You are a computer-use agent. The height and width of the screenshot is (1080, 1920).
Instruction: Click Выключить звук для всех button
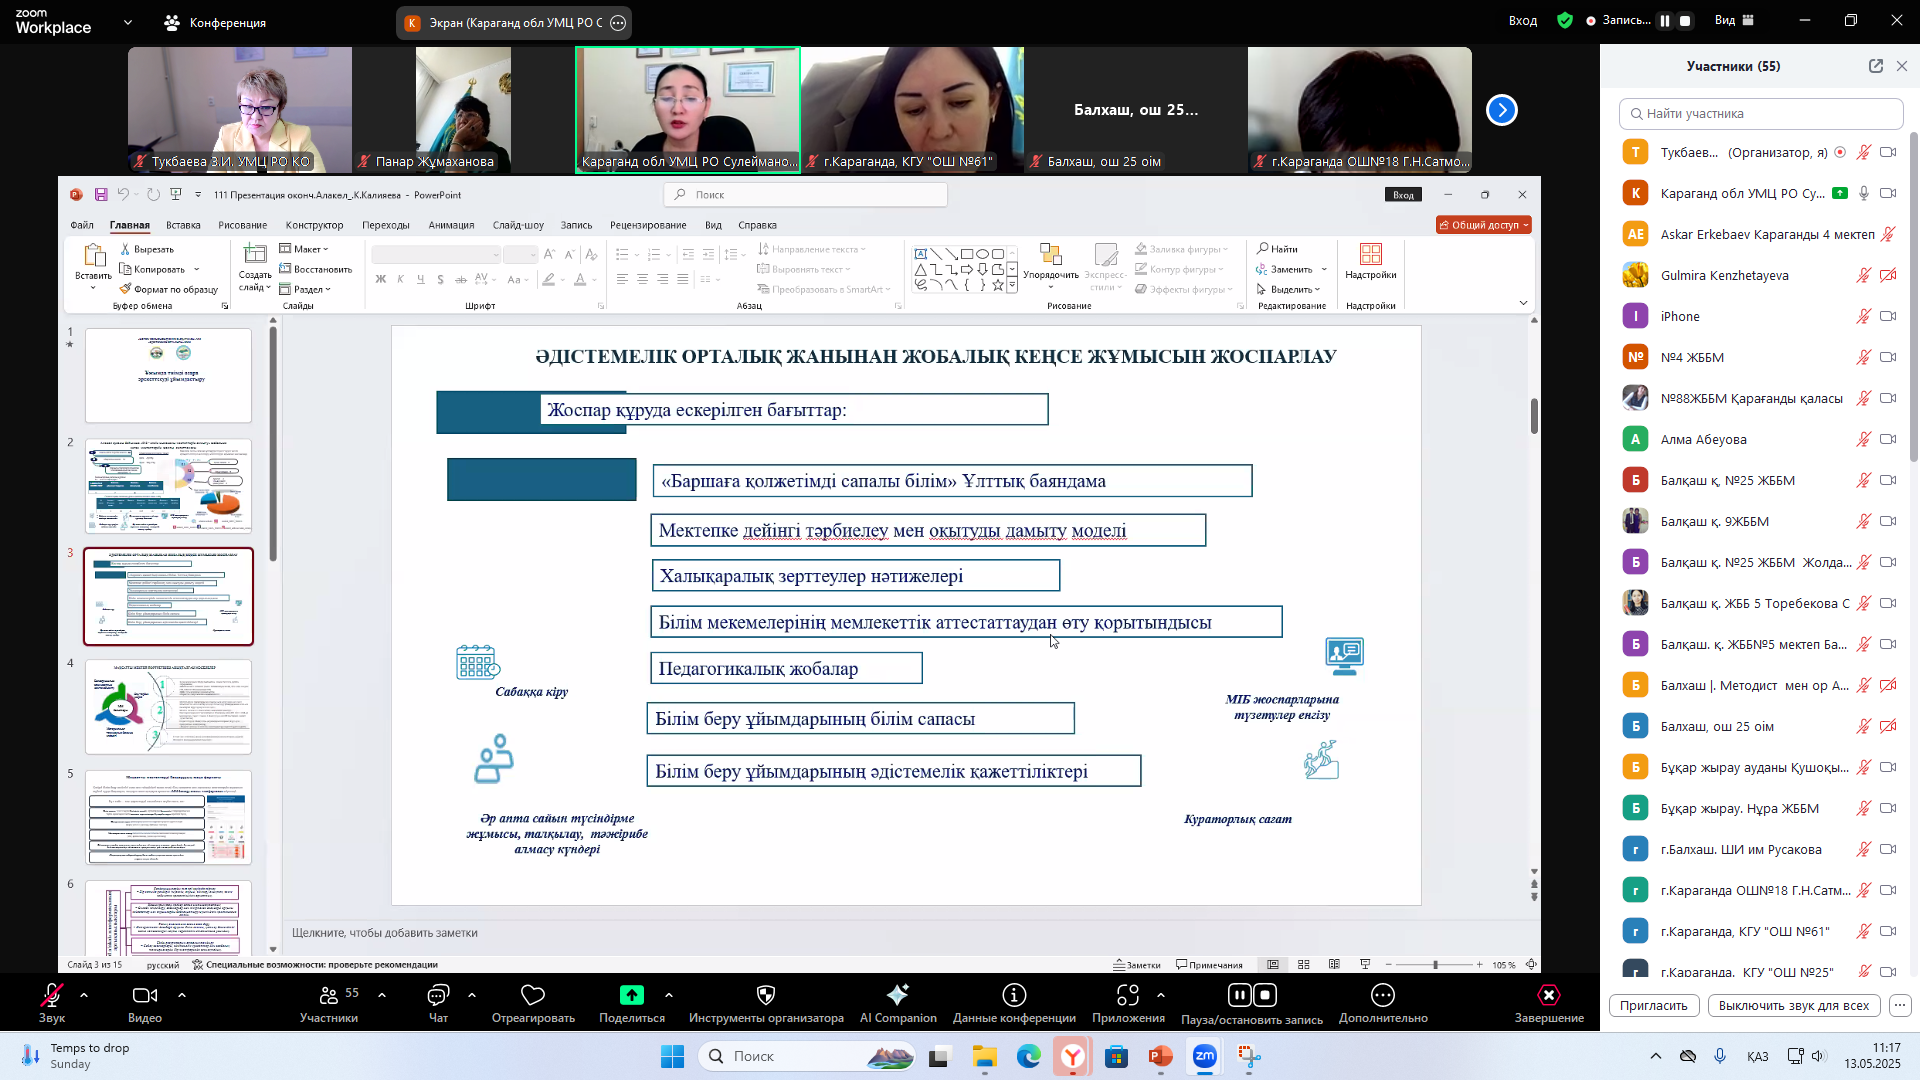(x=1793, y=1006)
